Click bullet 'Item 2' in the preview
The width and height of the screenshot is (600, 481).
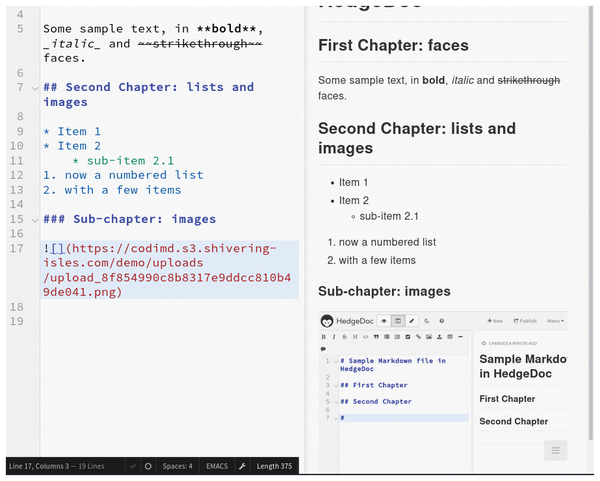pyautogui.click(x=354, y=201)
